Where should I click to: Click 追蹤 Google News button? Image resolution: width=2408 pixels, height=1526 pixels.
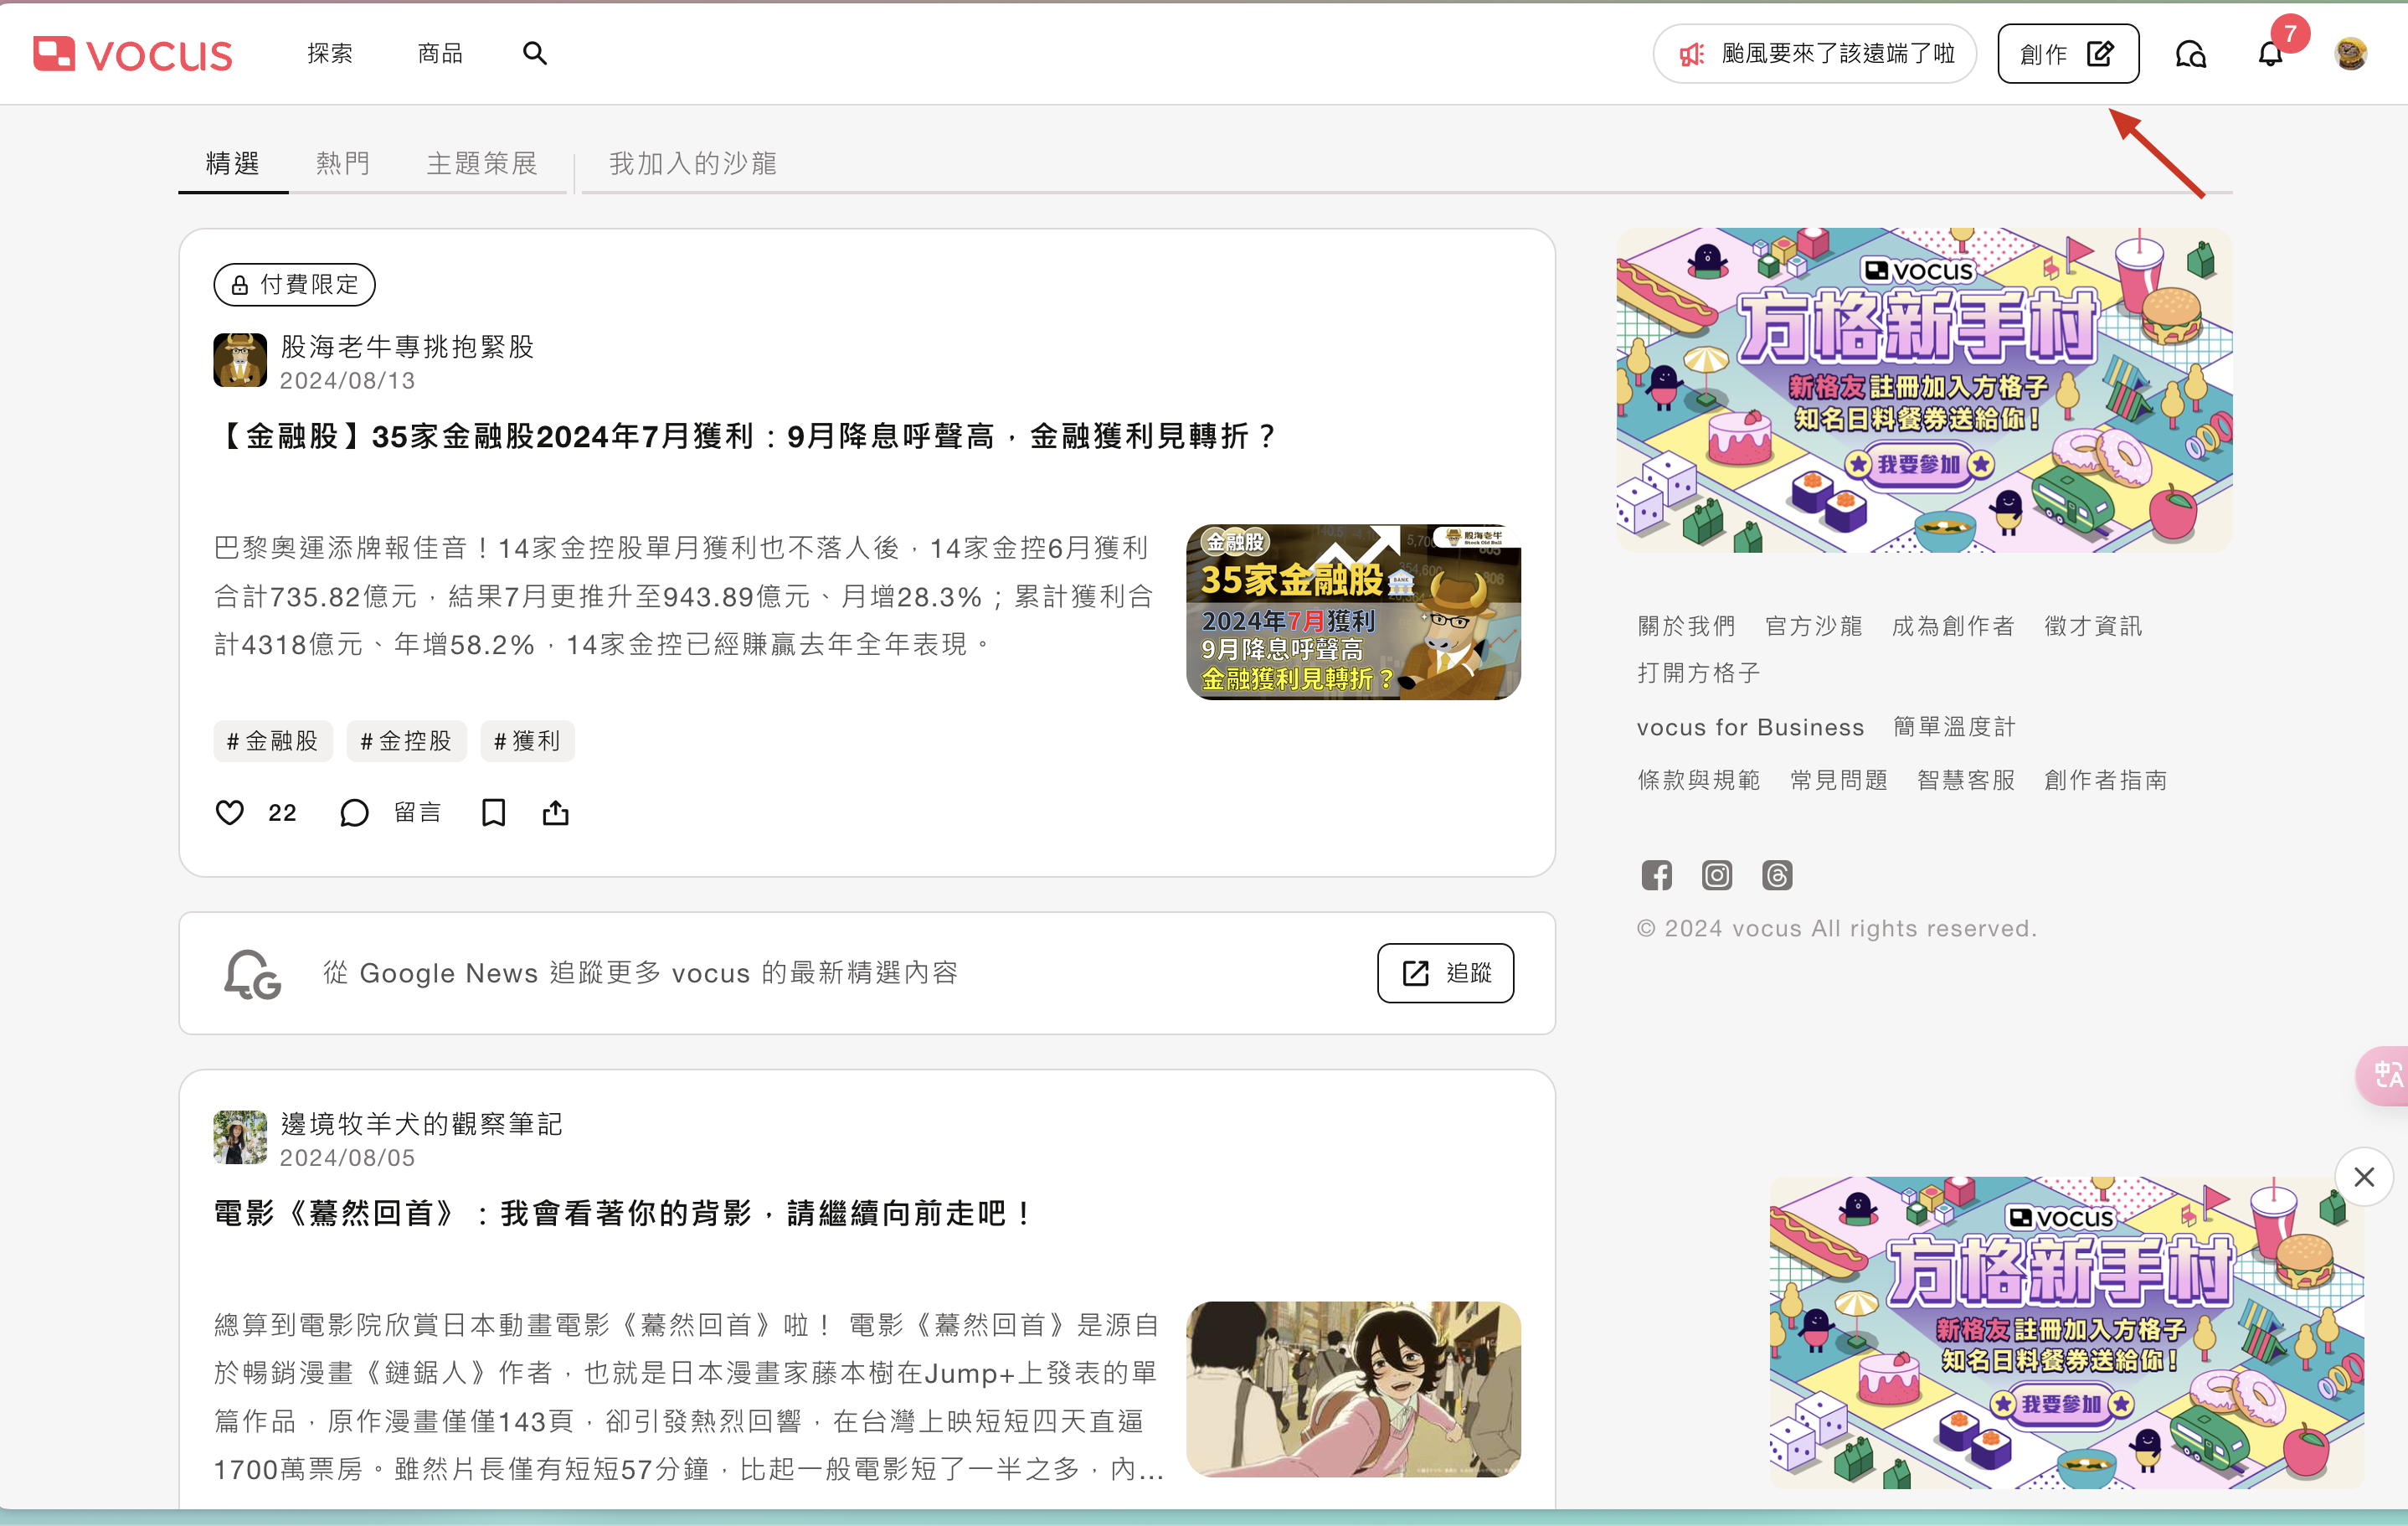[x=1445, y=972]
